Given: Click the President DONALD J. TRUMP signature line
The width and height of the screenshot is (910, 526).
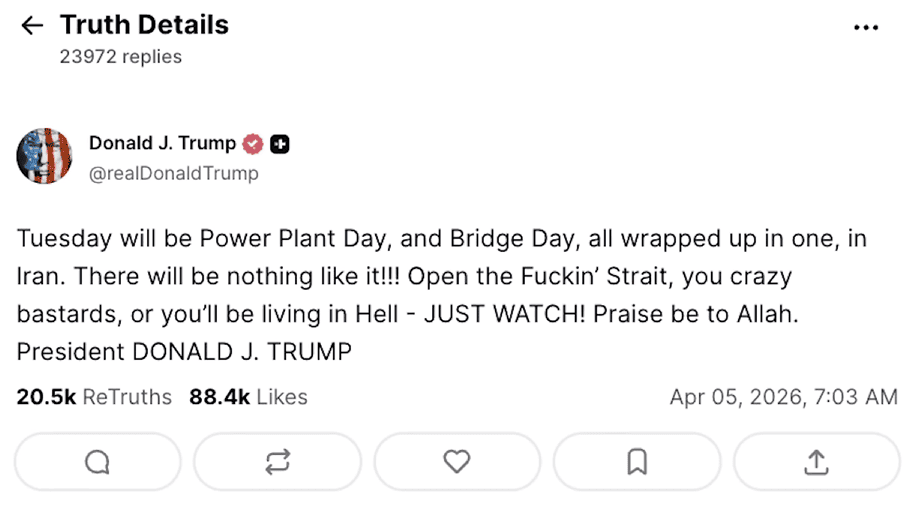Looking at the screenshot, I should 184,352.
